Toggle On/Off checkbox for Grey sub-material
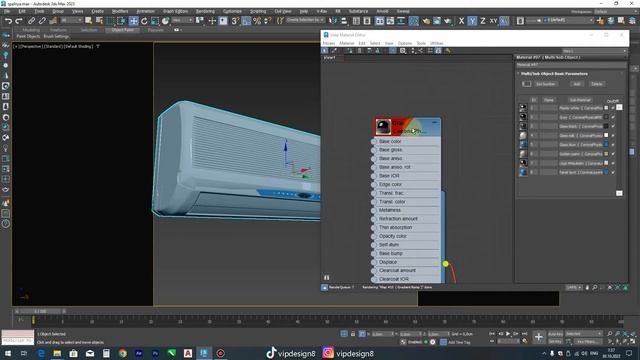The image size is (640, 360). [x=613, y=117]
